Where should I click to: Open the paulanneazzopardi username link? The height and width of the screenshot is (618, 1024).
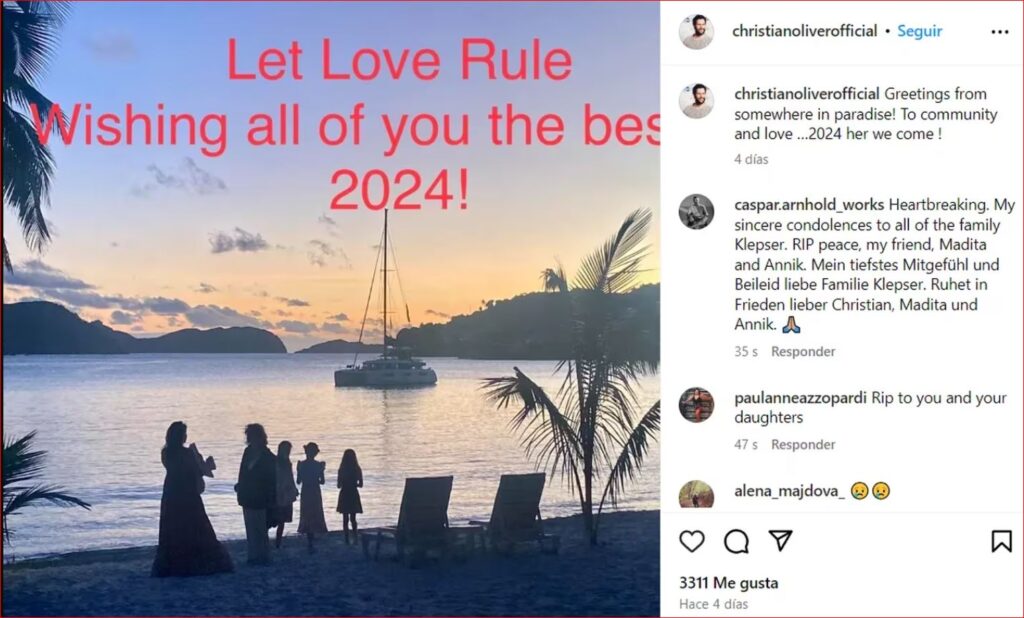[x=801, y=398]
